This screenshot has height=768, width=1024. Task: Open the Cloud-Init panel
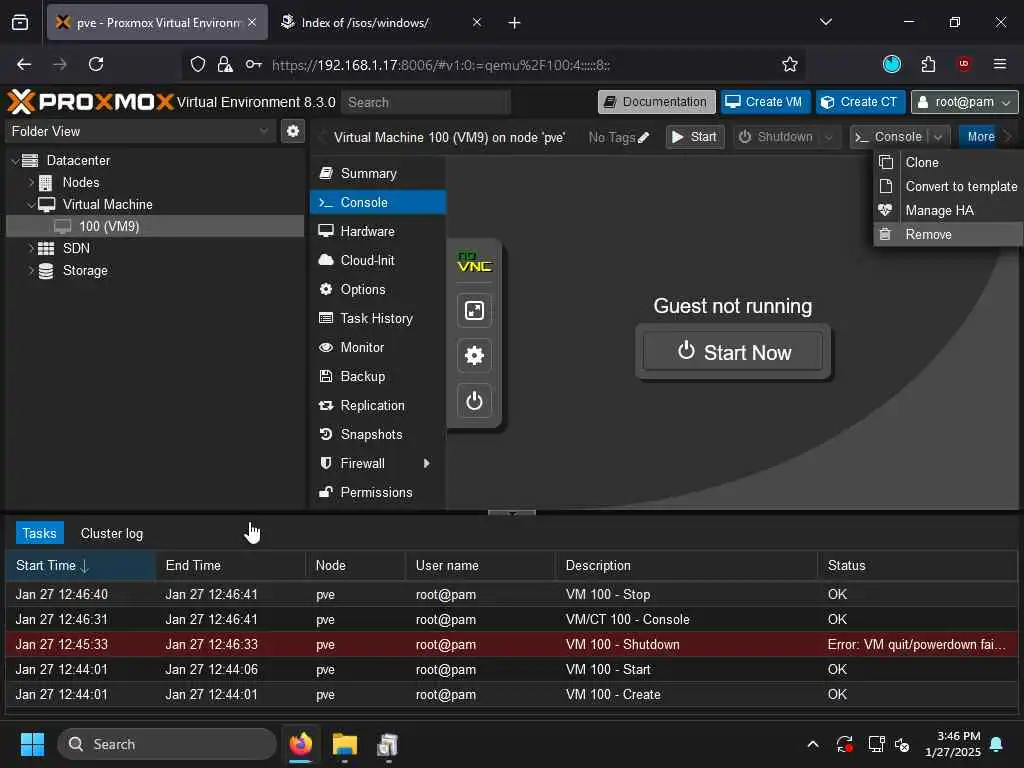pyautogui.click(x=378, y=261)
